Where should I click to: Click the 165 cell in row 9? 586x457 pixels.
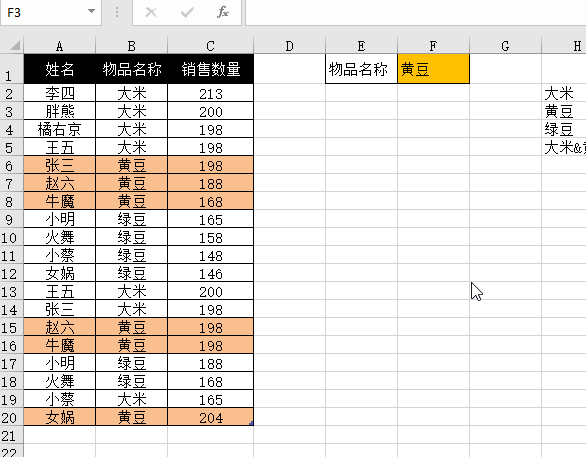(210, 219)
